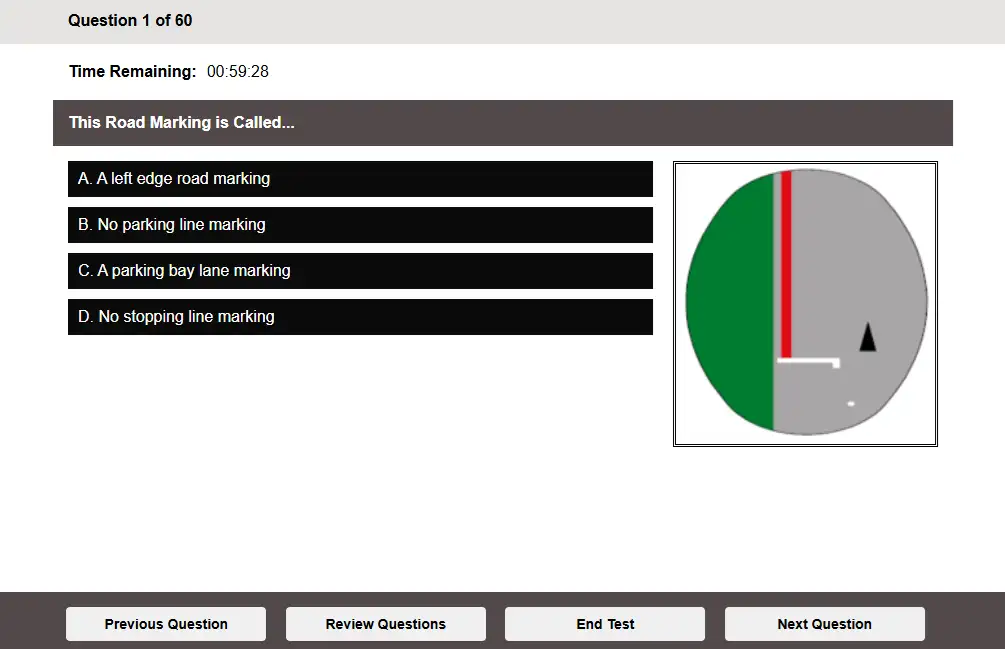Viewport: 1005px width, 649px height.
Task: Go to the Previous Question
Action: (x=166, y=624)
